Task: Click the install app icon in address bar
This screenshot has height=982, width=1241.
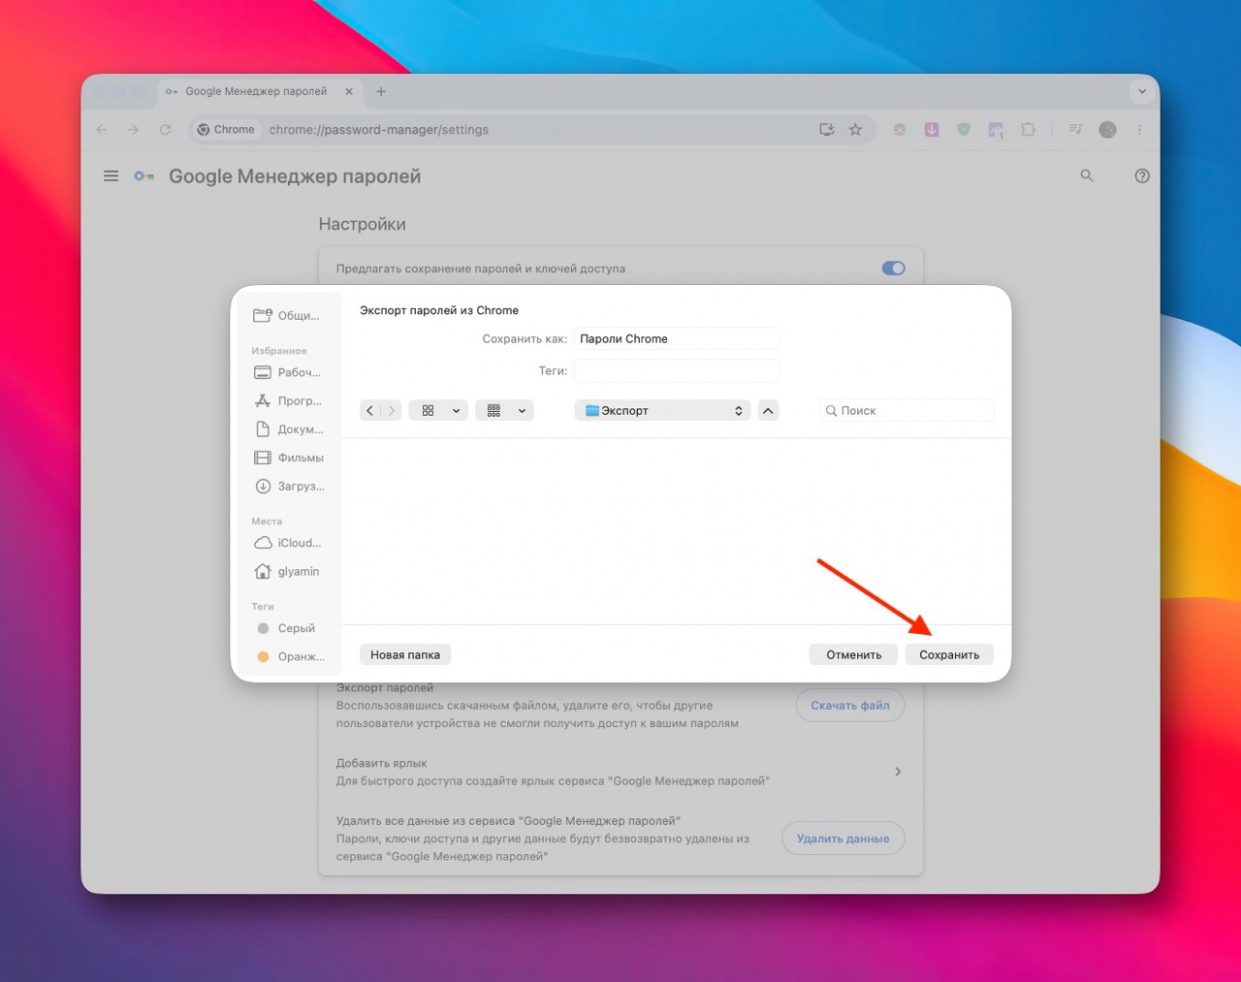Action: coord(827,130)
